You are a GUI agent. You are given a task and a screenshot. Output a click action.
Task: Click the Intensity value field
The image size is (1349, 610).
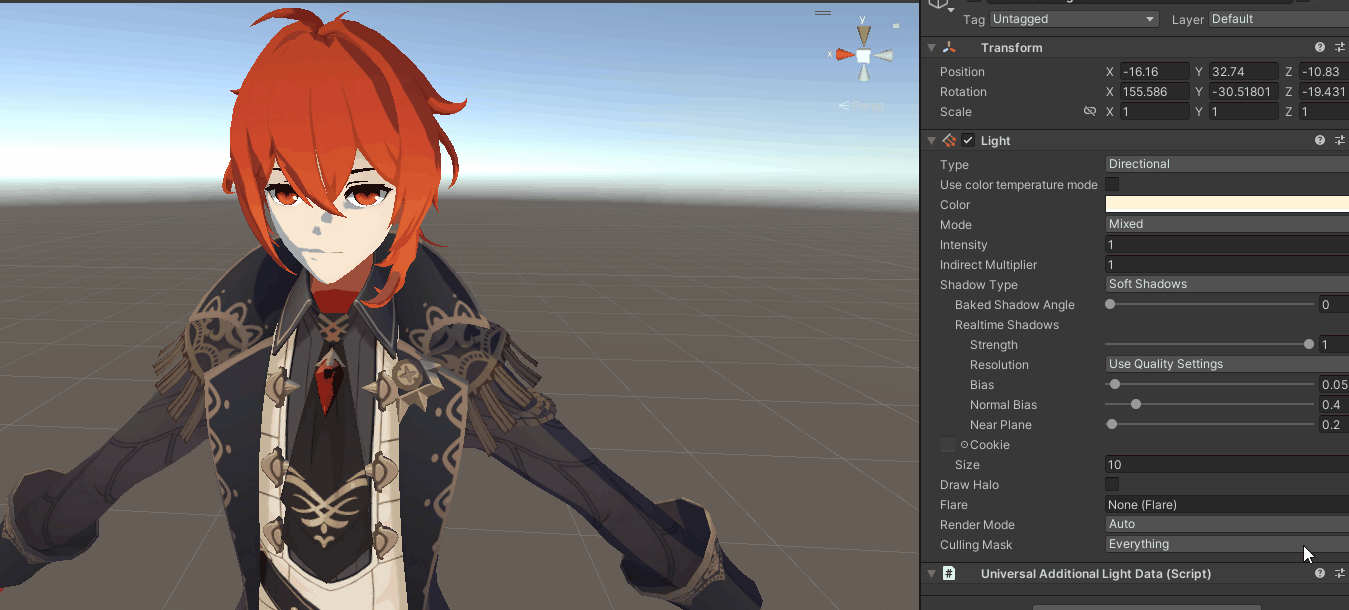[1227, 244]
